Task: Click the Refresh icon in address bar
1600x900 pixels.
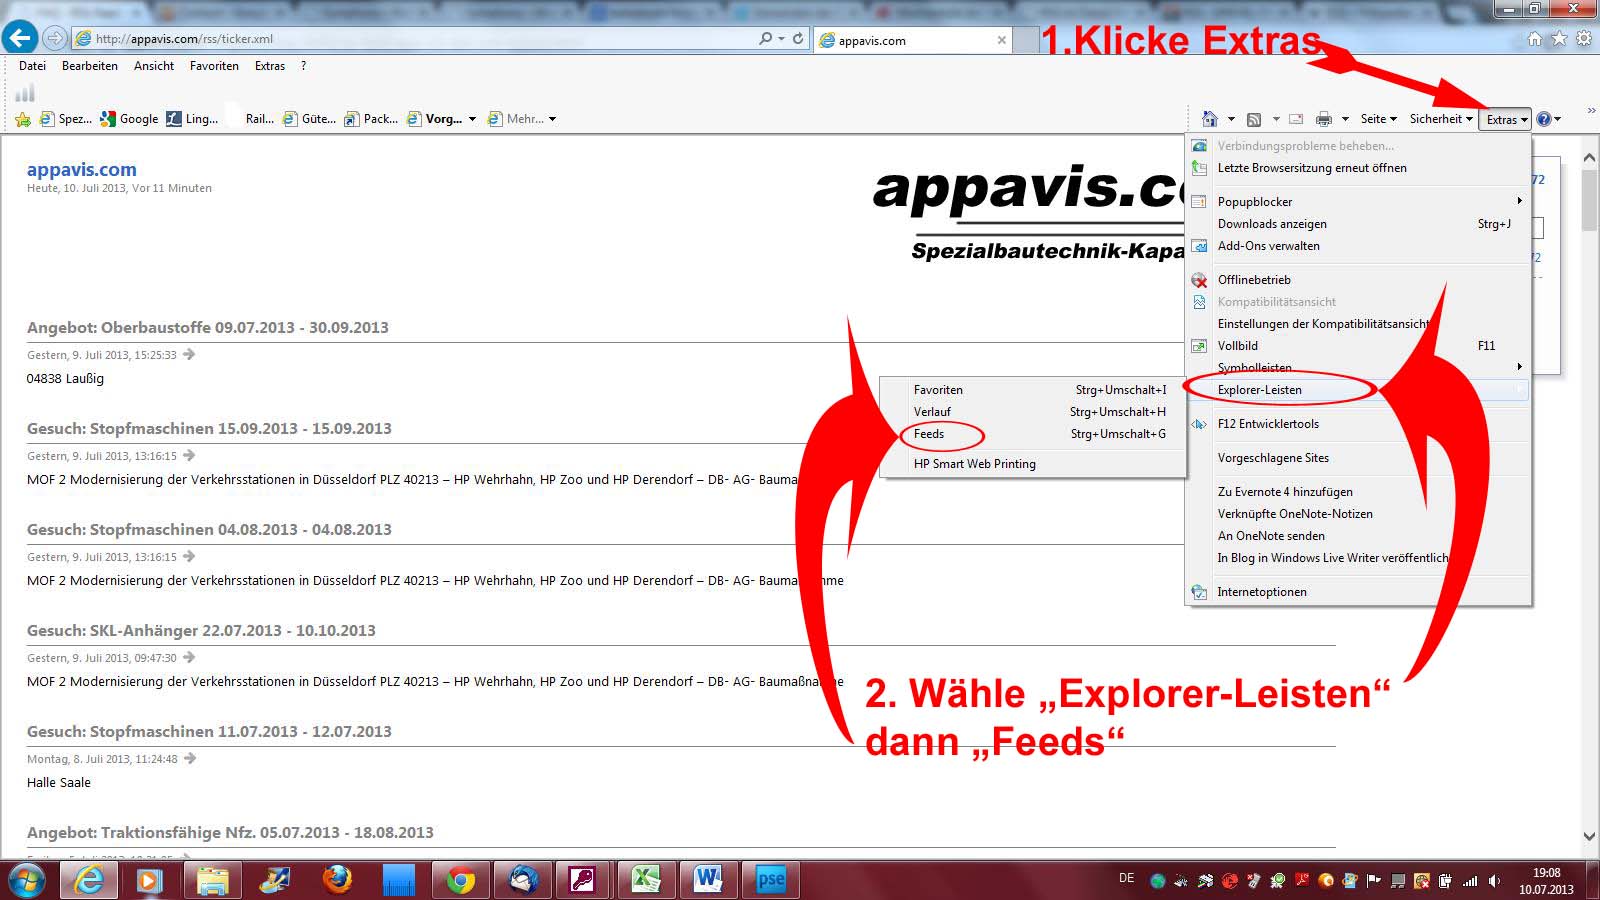Action: click(798, 38)
